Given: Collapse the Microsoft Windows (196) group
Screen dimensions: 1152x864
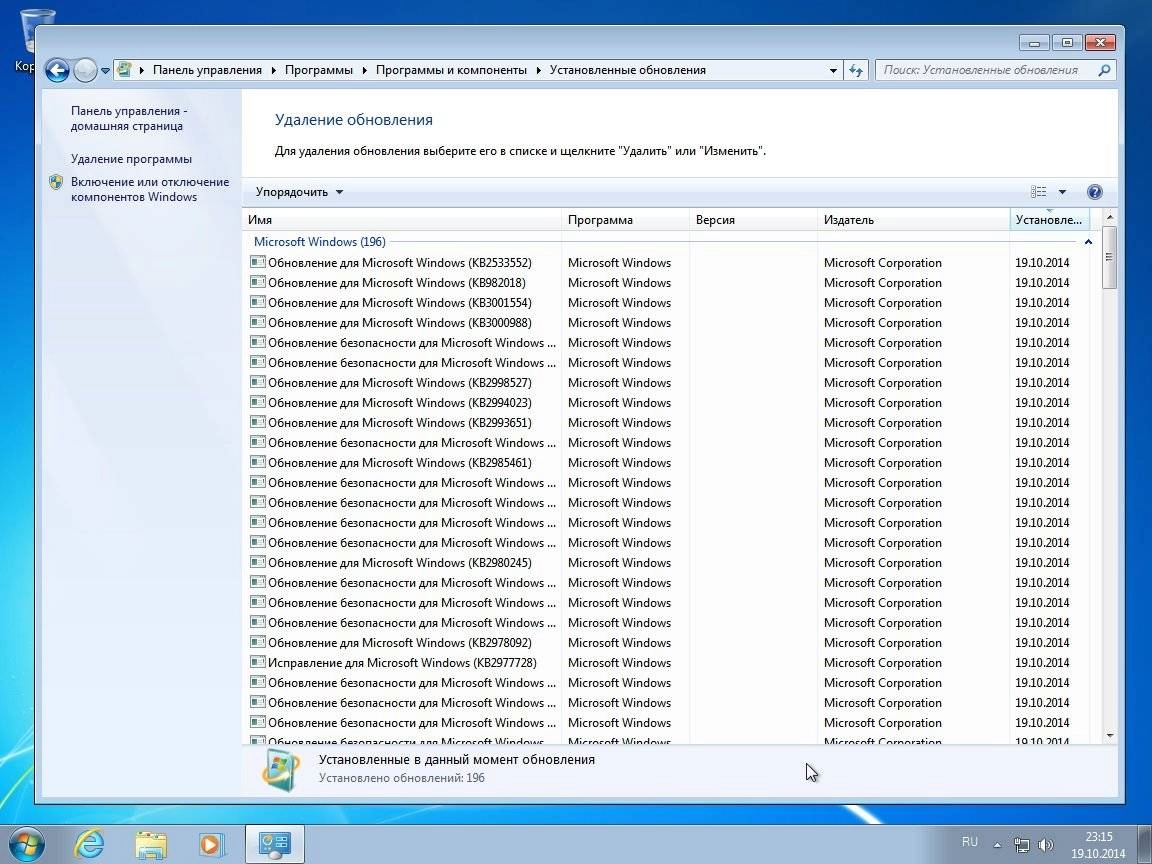Looking at the screenshot, I should pos(1088,242).
